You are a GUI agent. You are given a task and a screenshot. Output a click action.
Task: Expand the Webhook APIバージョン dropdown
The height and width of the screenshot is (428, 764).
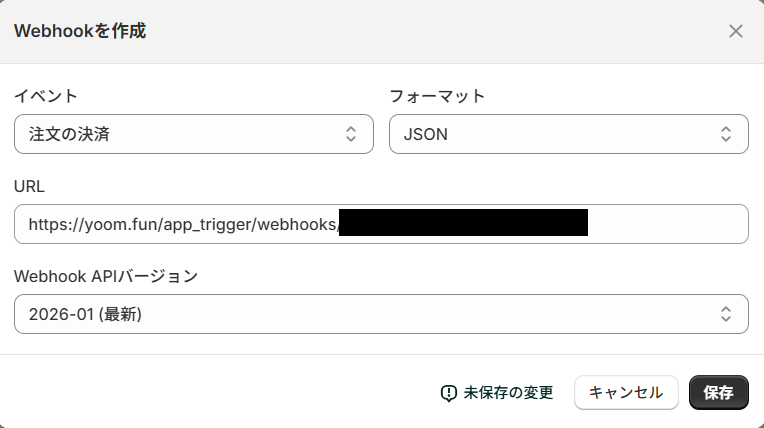[x=381, y=314]
